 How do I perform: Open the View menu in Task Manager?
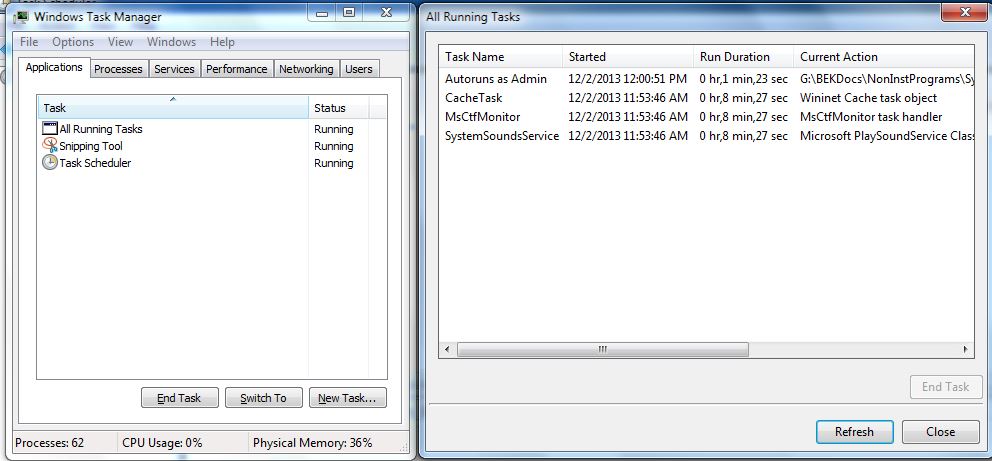pyautogui.click(x=120, y=42)
